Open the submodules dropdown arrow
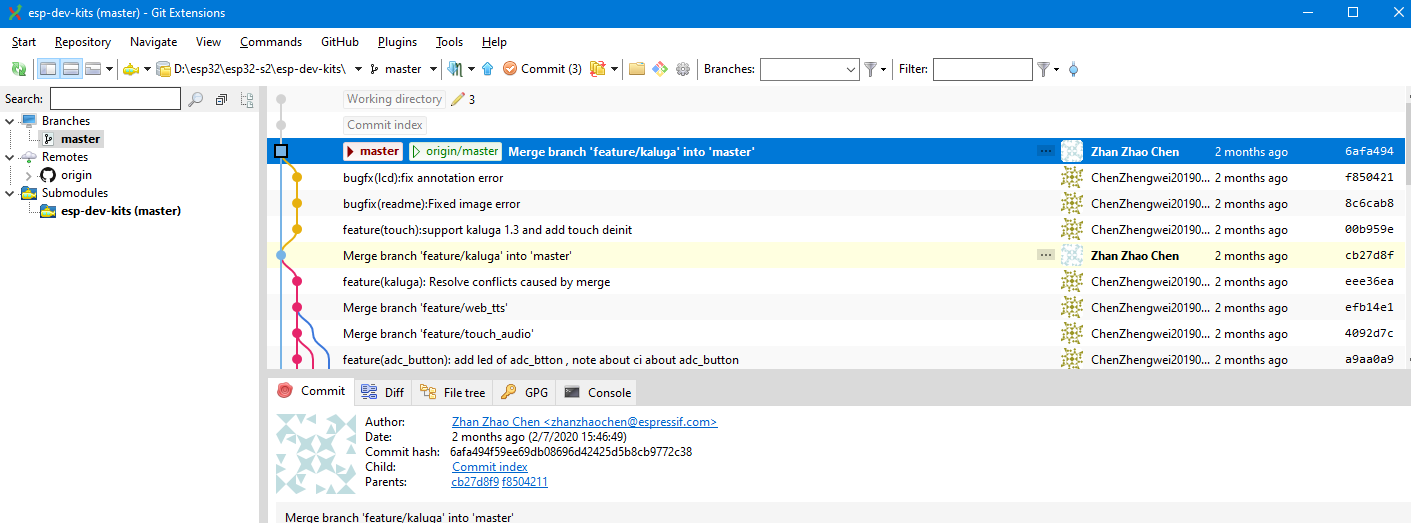 tap(147, 69)
